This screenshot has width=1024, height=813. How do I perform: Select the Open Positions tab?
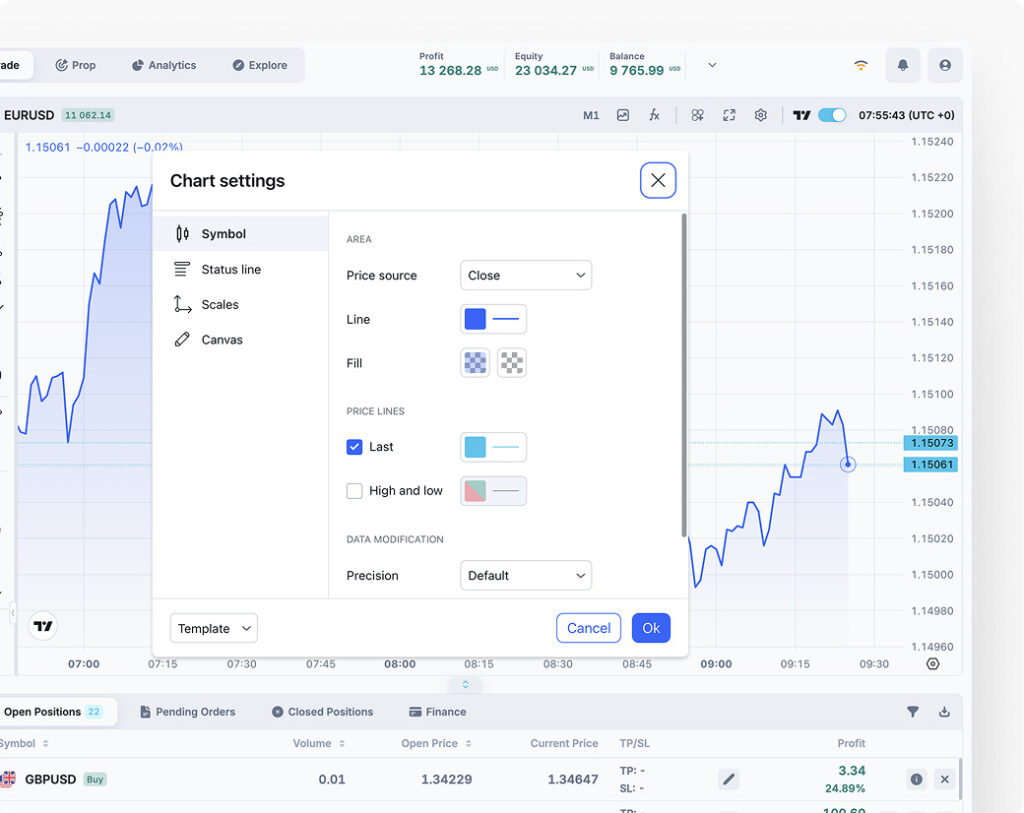[54, 712]
